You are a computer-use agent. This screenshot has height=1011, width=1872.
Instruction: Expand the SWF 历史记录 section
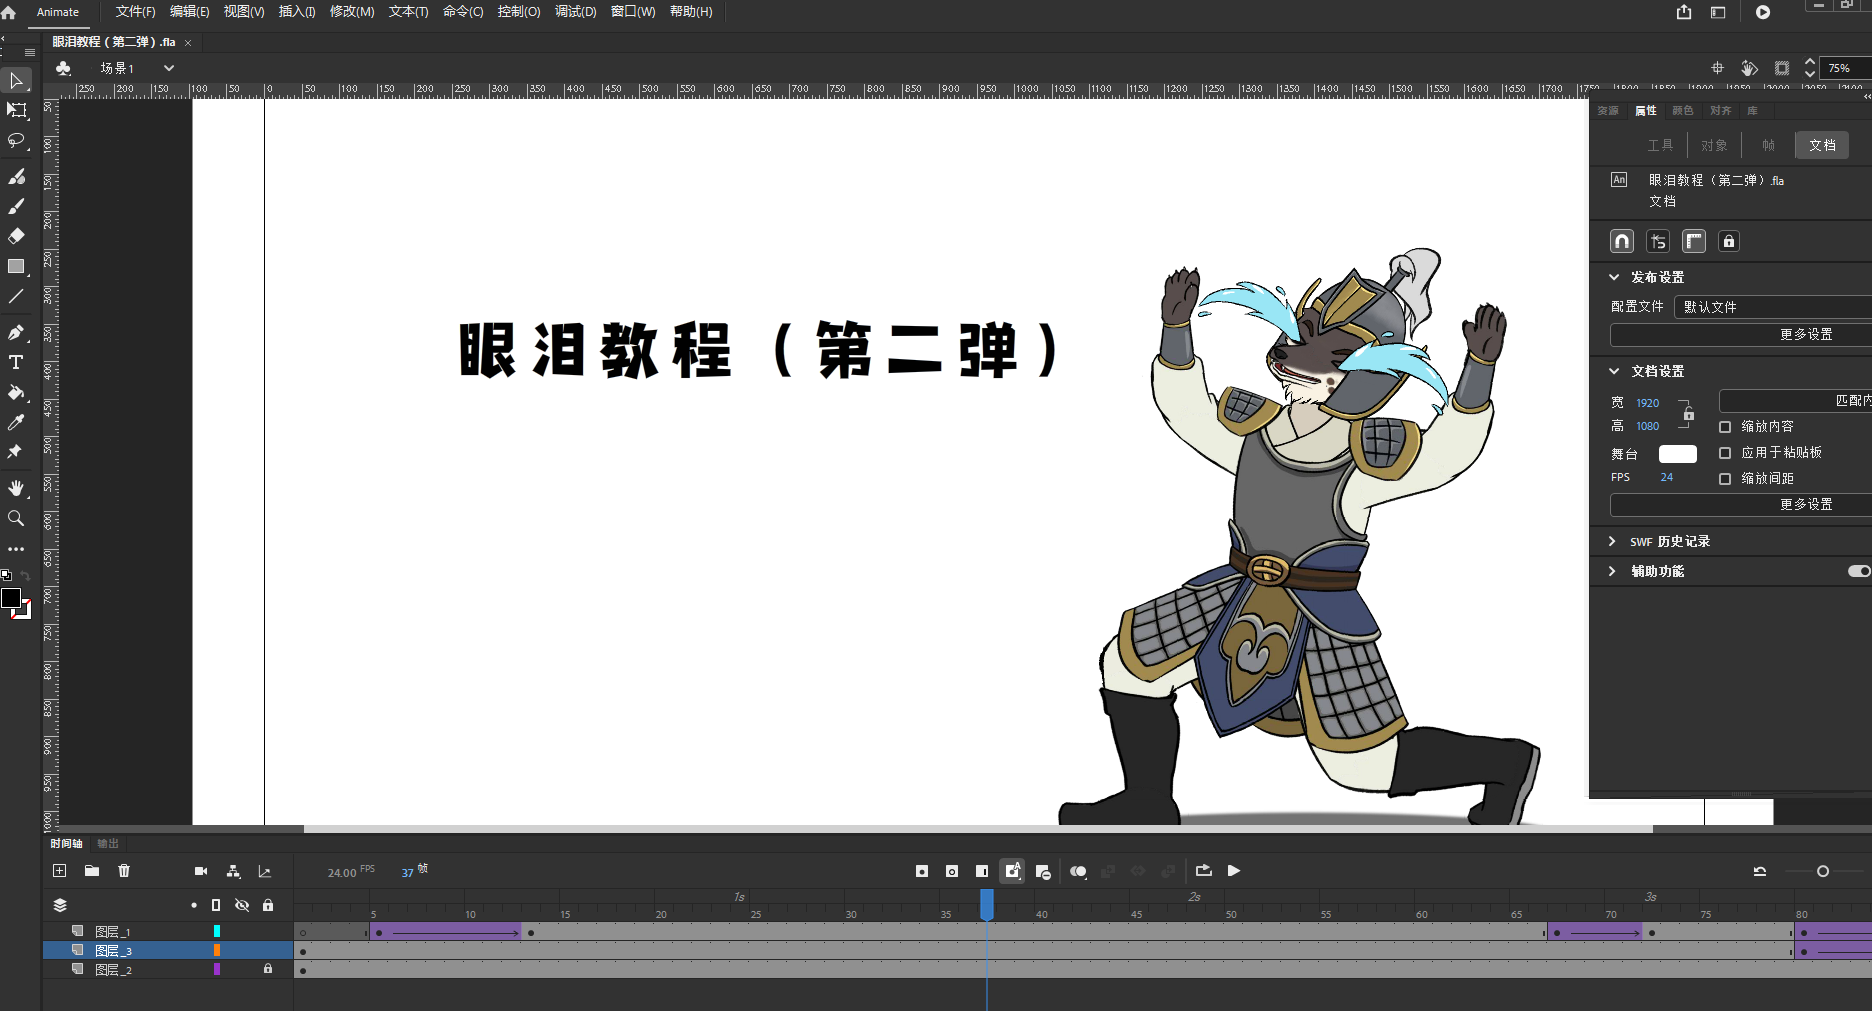[x=1612, y=541]
